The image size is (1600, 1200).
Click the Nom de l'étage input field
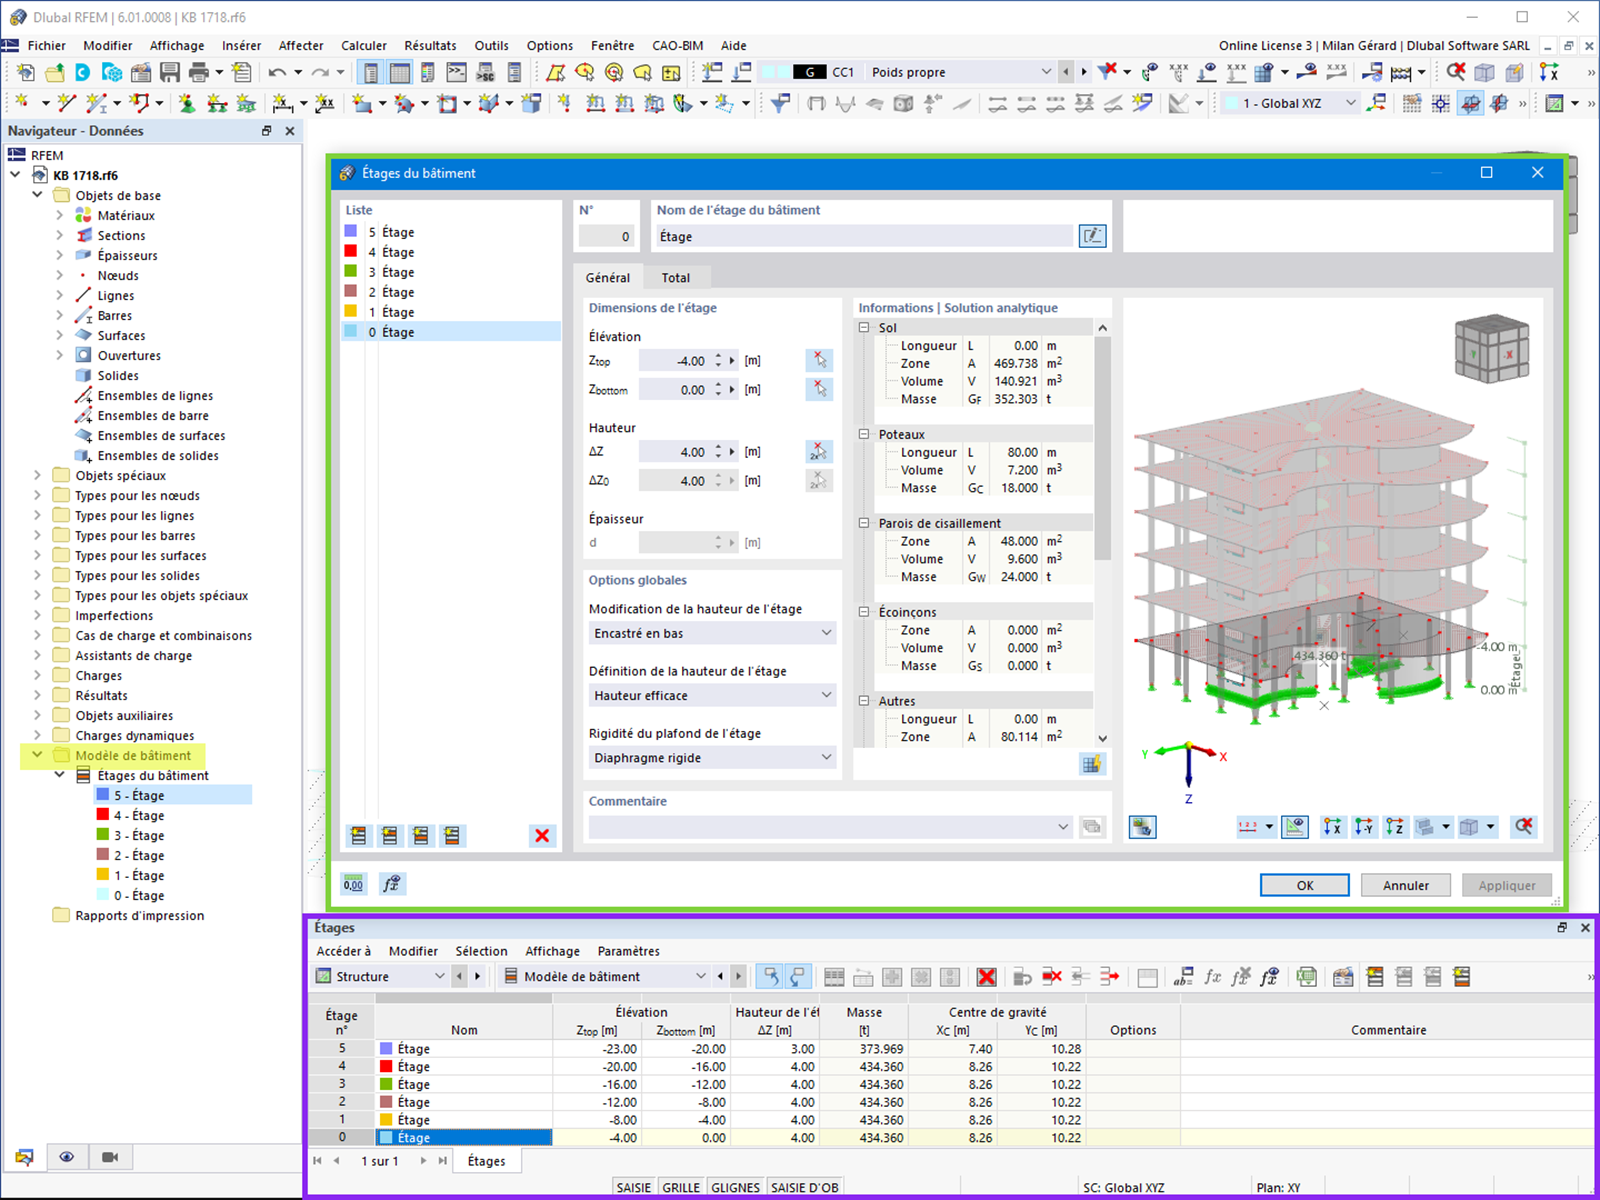coord(864,236)
